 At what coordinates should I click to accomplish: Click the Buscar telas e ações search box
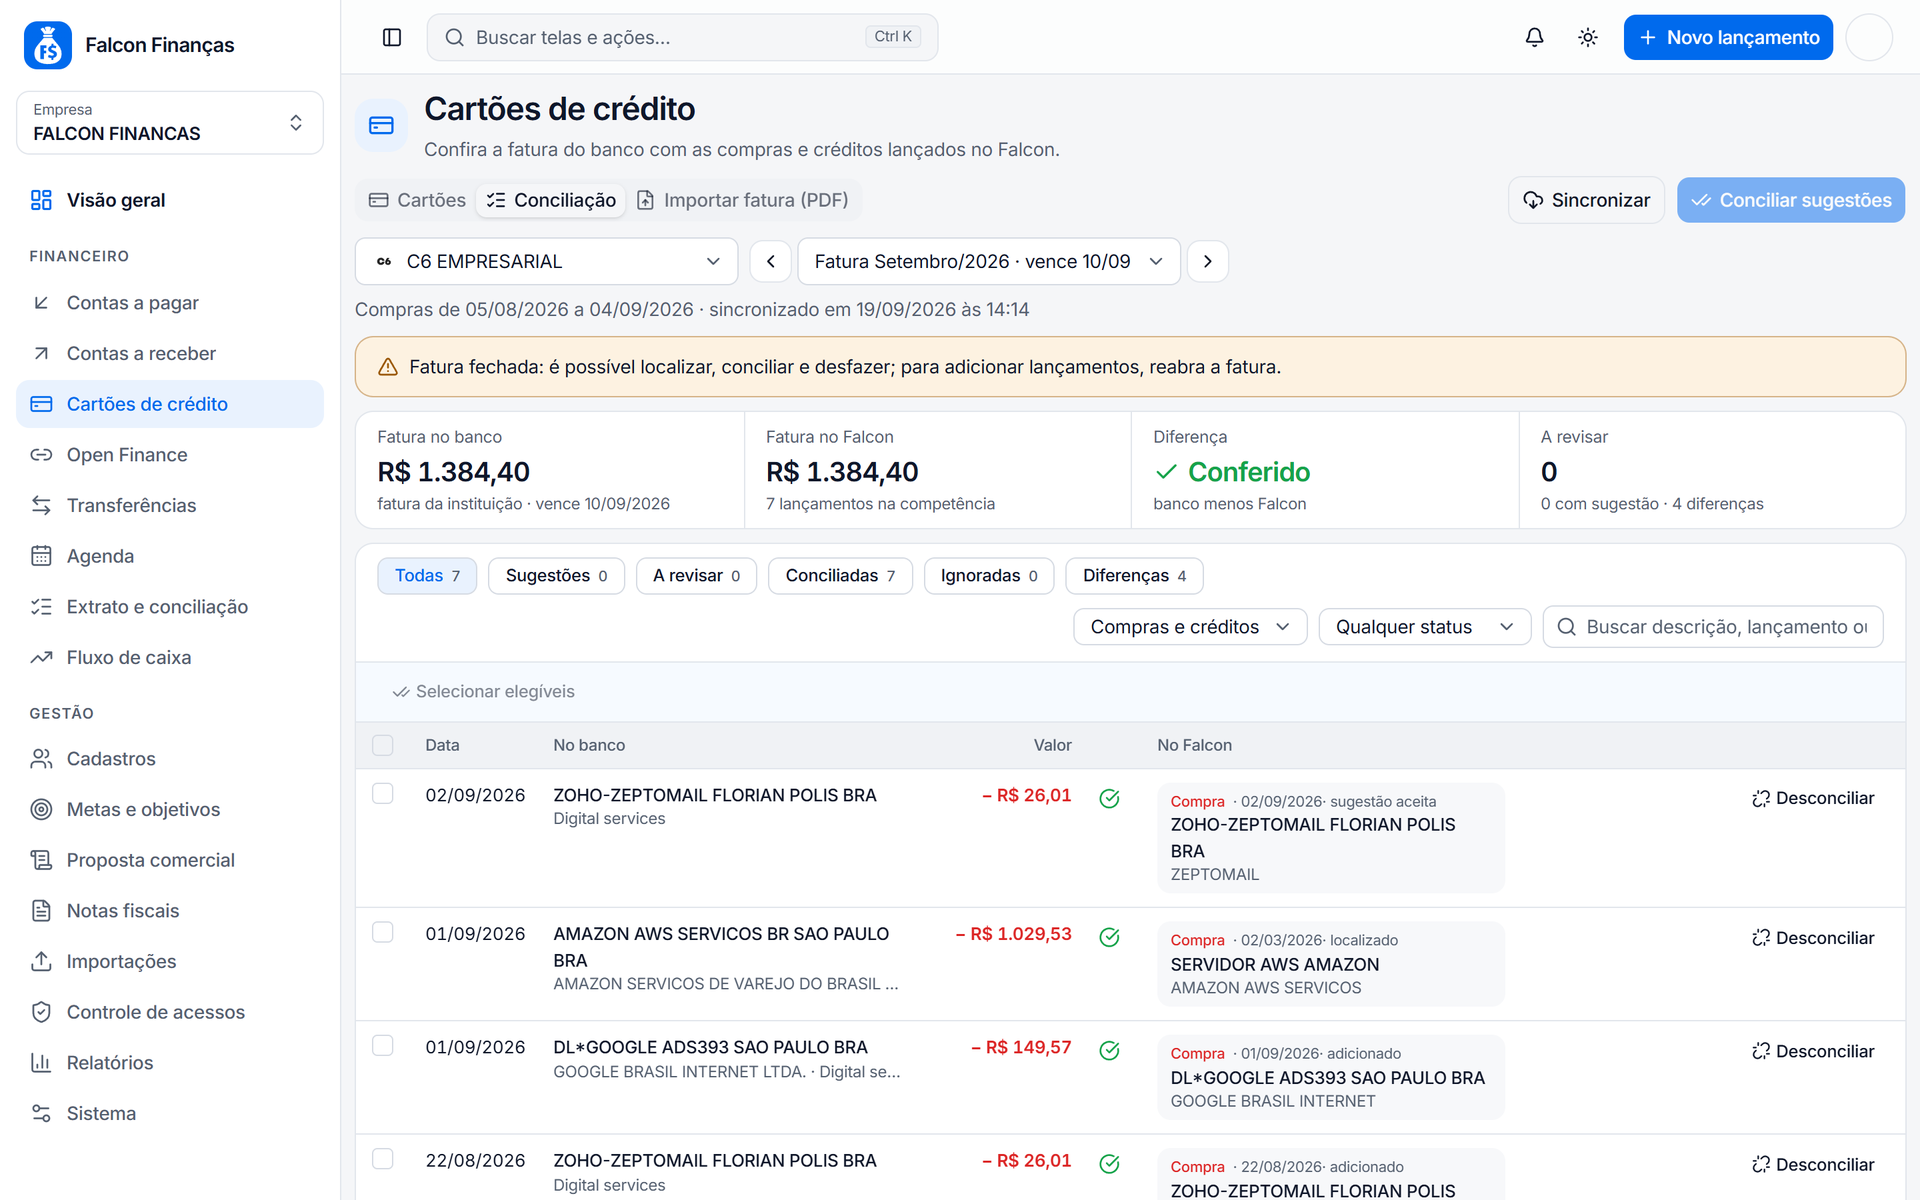[x=682, y=37]
